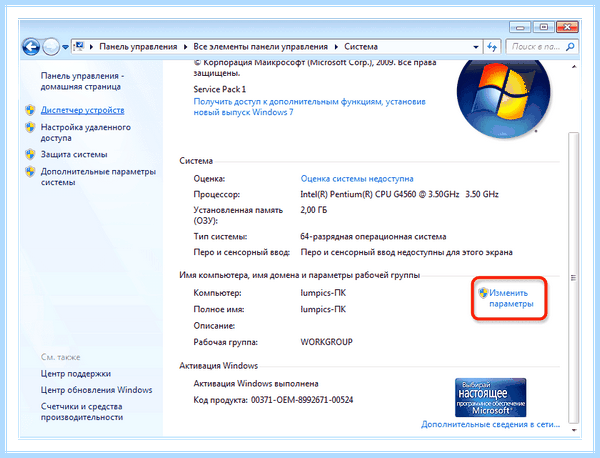The height and width of the screenshot is (458, 600).
Task: Open Центр поддержки link
Action: click(76, 374)
